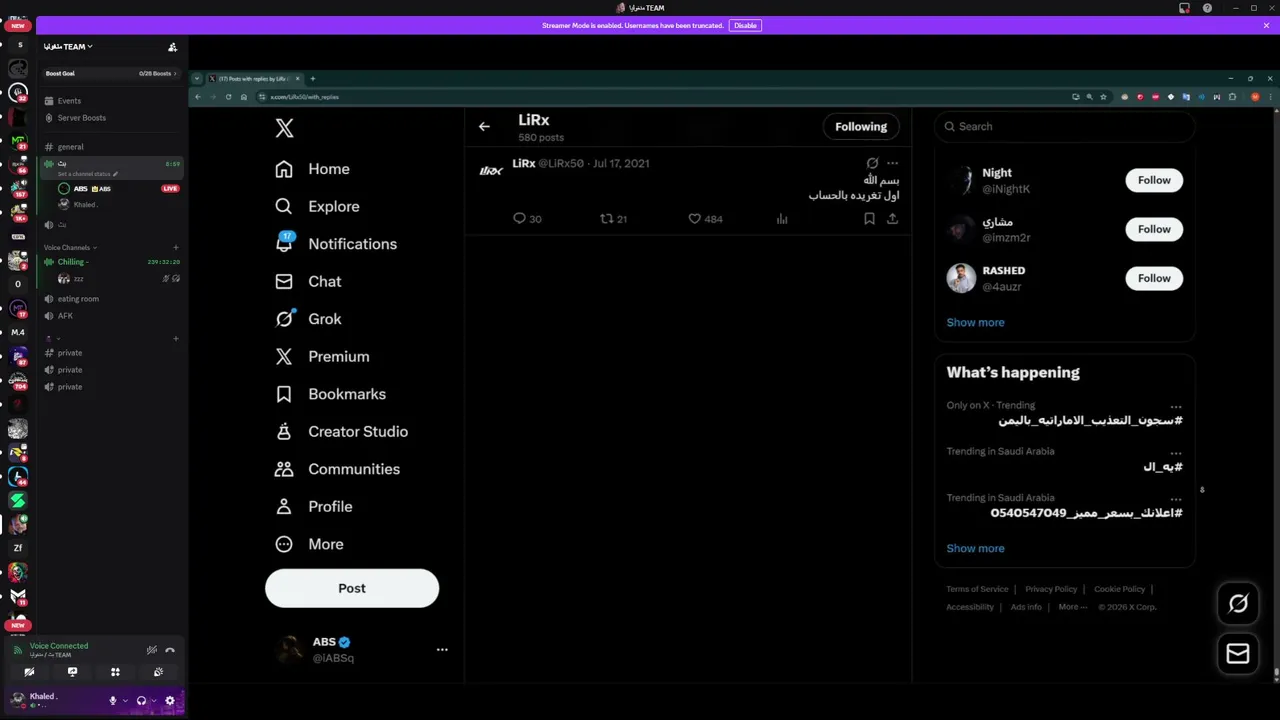Image resolution: width=1280 pixels, height=720 pixels.
Task: Click the X search field
Action: (x=1065, y=126)
